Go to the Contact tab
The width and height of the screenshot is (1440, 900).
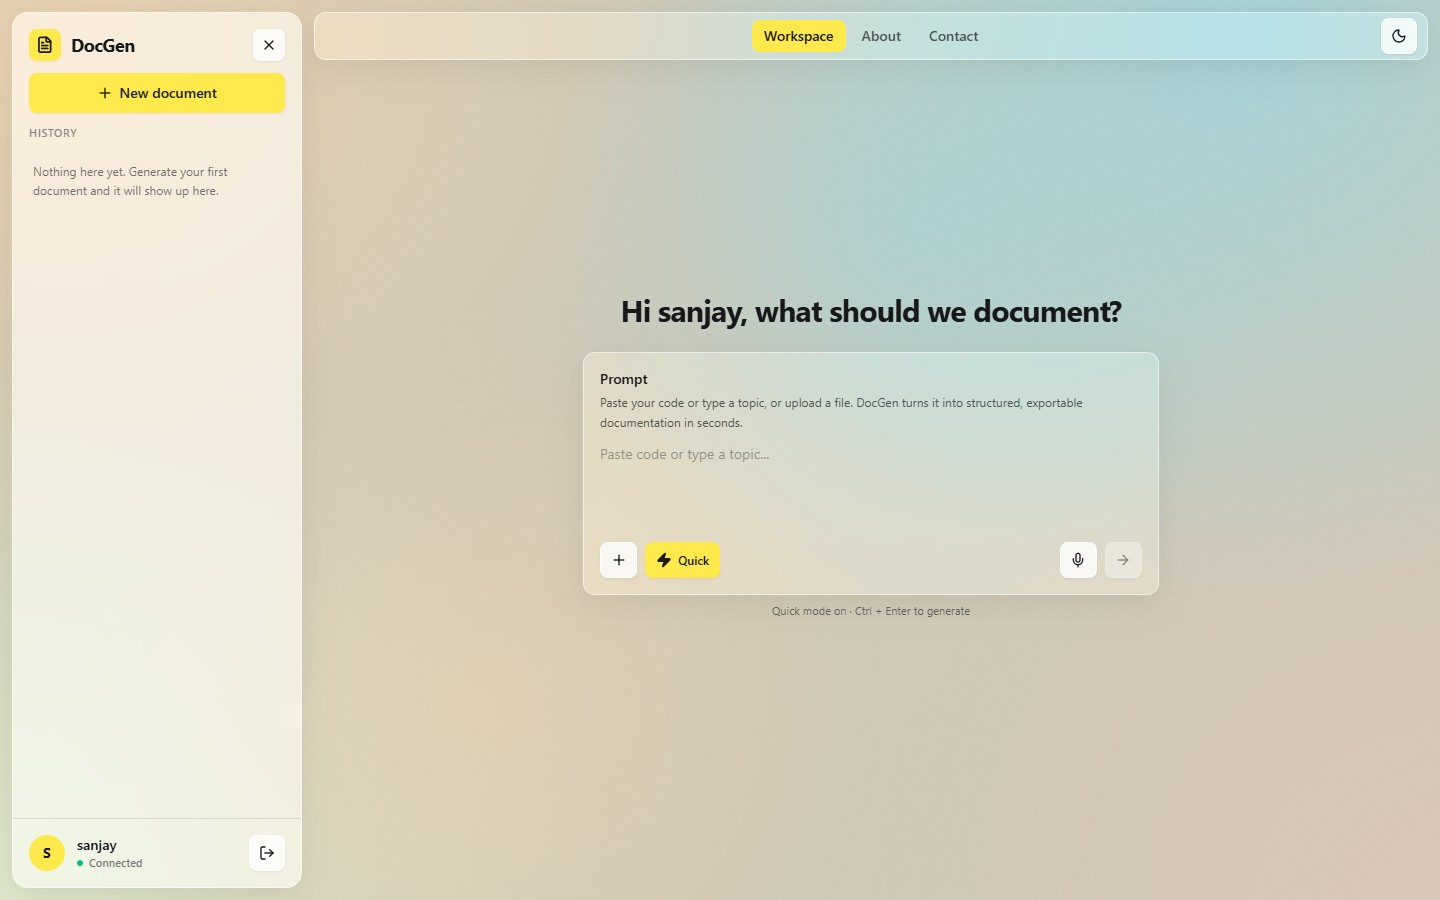coord(953,36)
